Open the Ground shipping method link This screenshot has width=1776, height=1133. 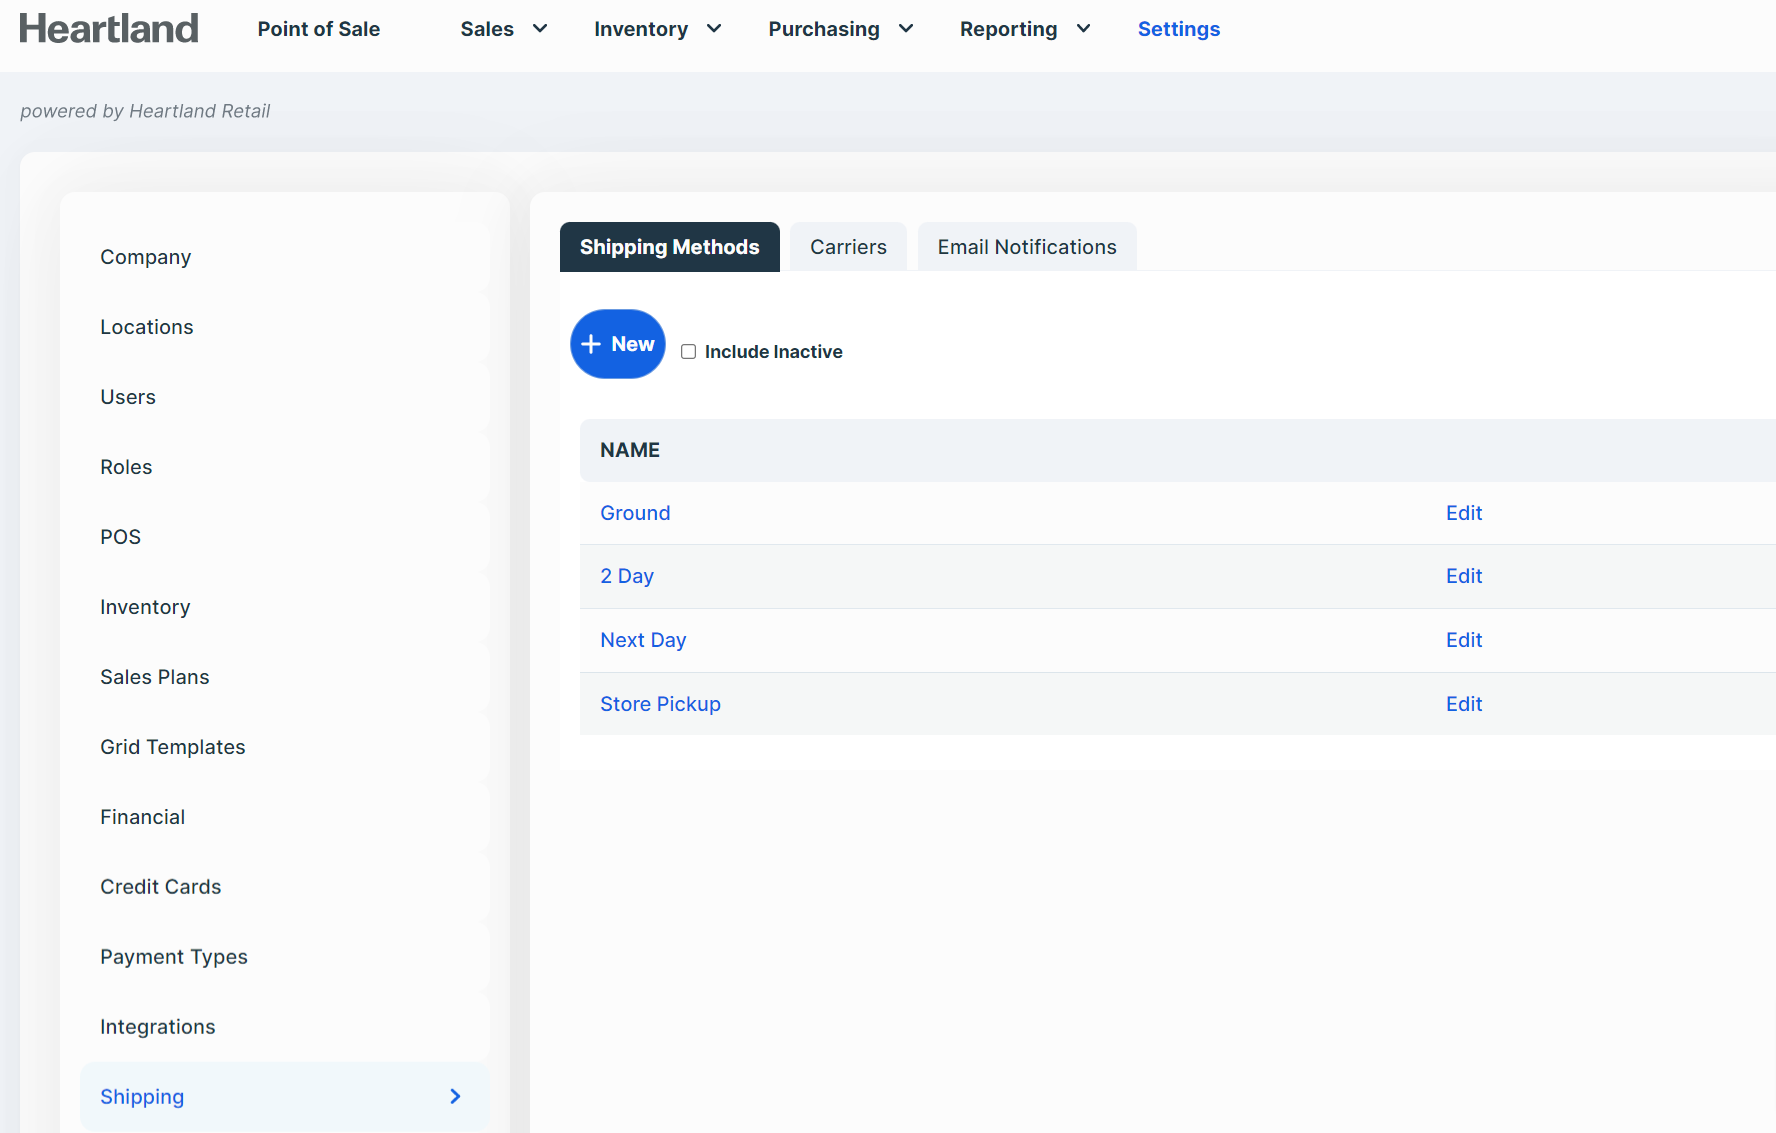coord(635,513)
